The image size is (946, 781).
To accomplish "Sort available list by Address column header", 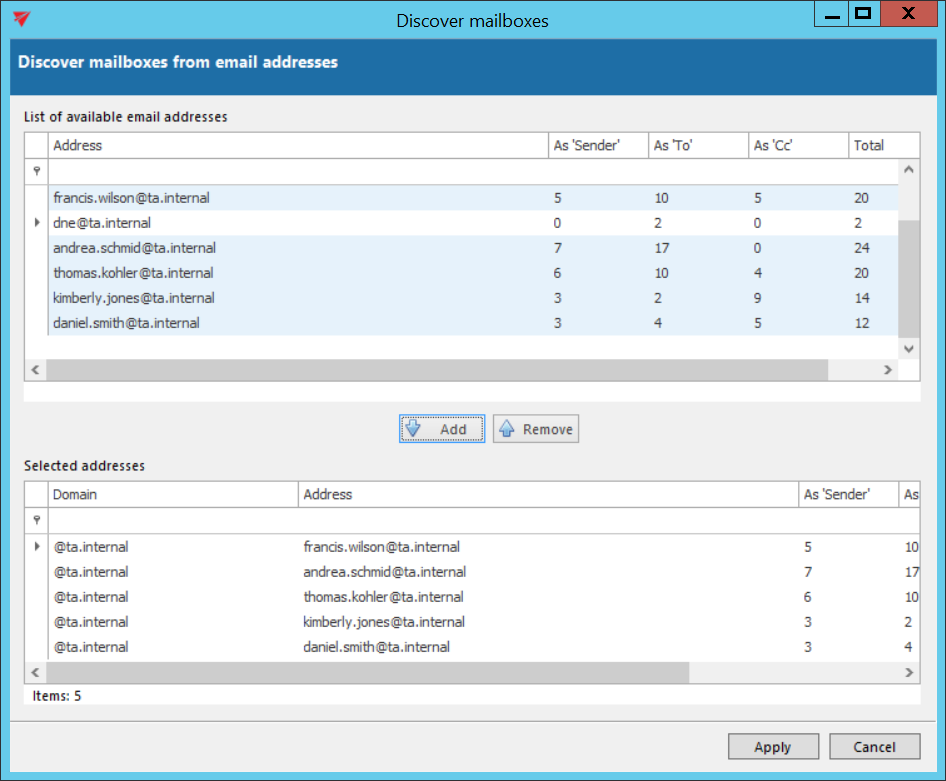I will [297, 145].
